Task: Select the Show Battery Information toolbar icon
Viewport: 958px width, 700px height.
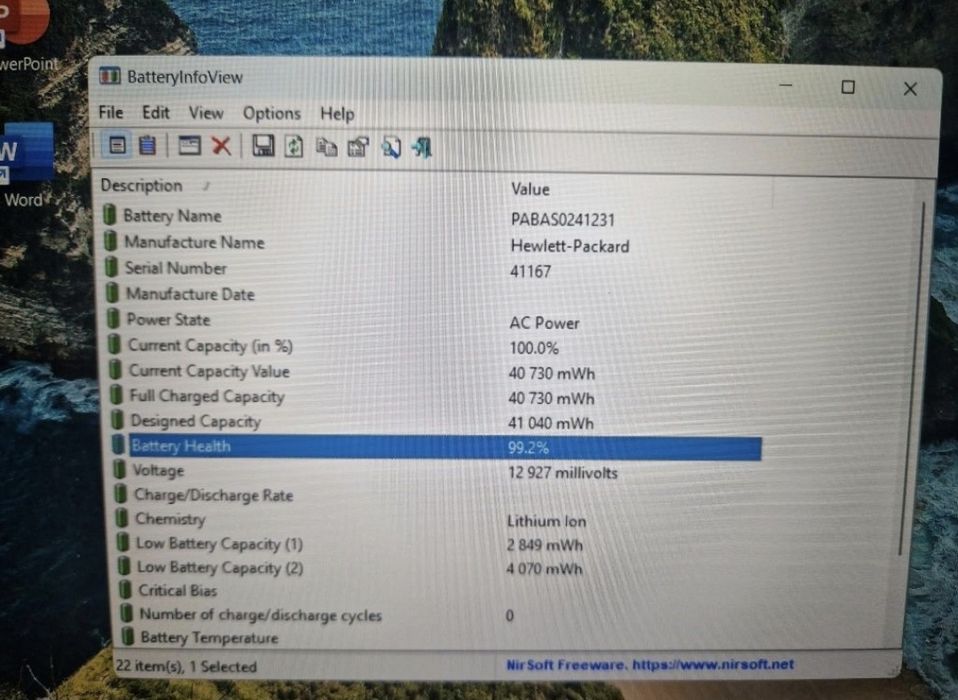Action: tap(117, 145)
